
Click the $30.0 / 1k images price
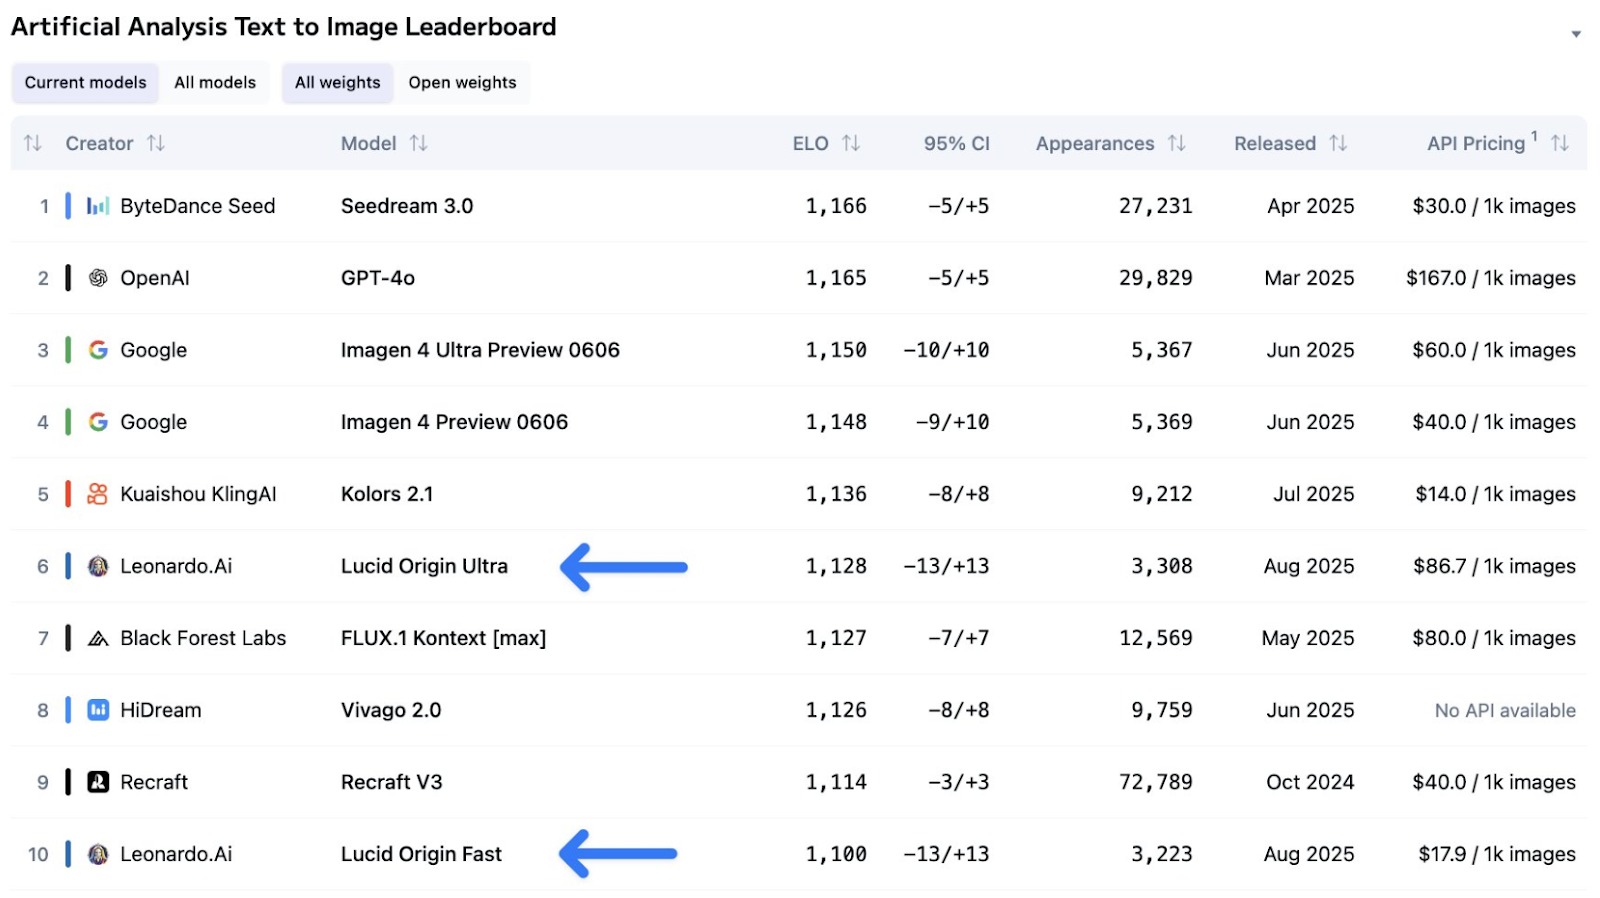pyautogui.click(x=1494, y=206)
